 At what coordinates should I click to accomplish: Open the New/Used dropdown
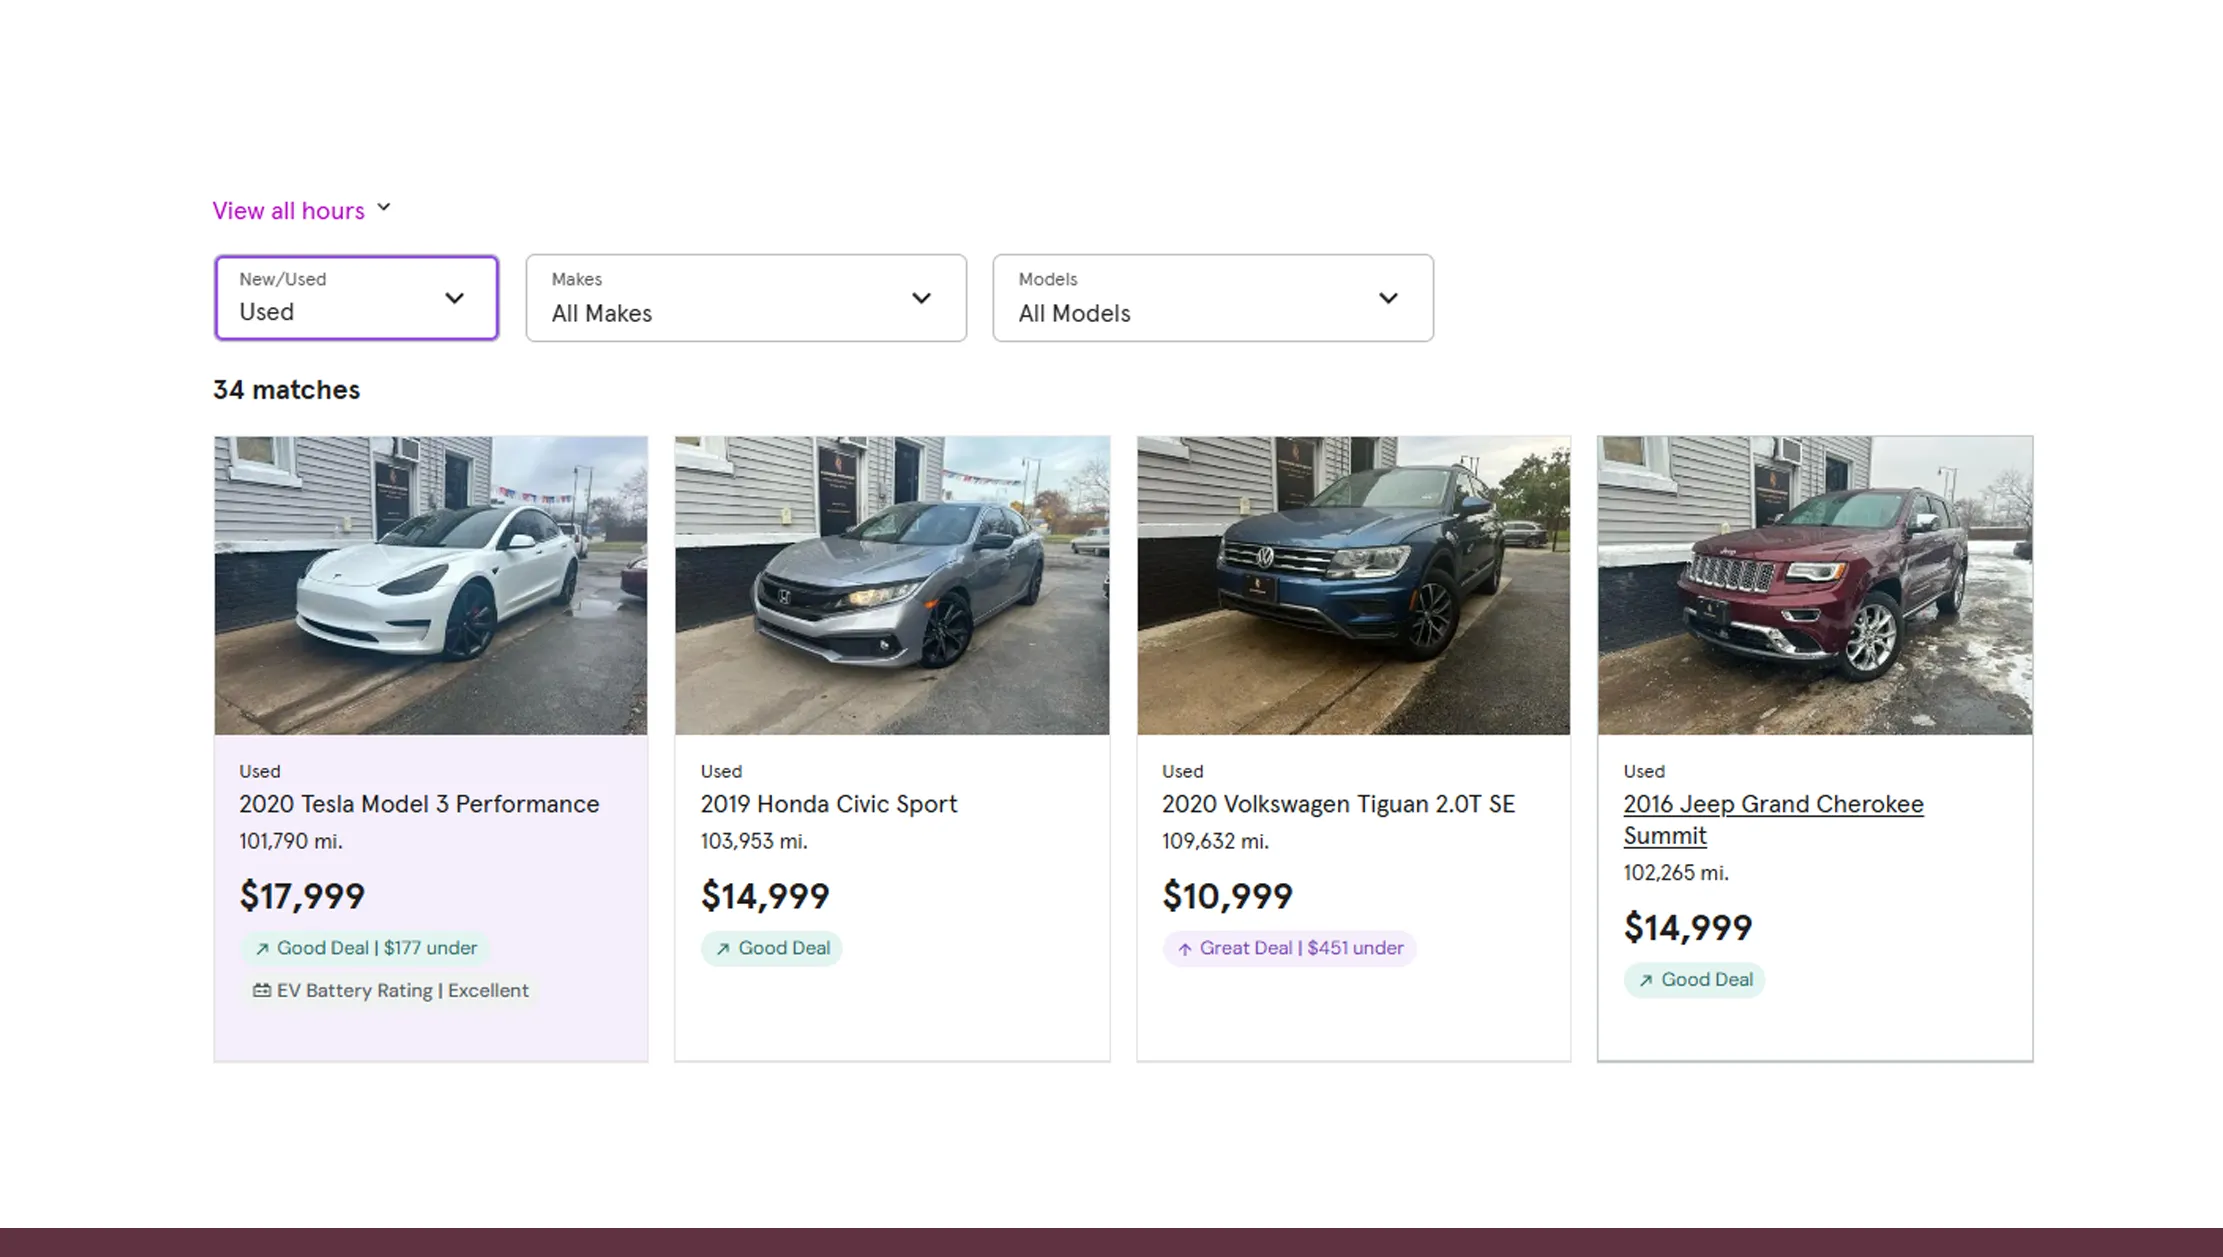tap(356, 298)
